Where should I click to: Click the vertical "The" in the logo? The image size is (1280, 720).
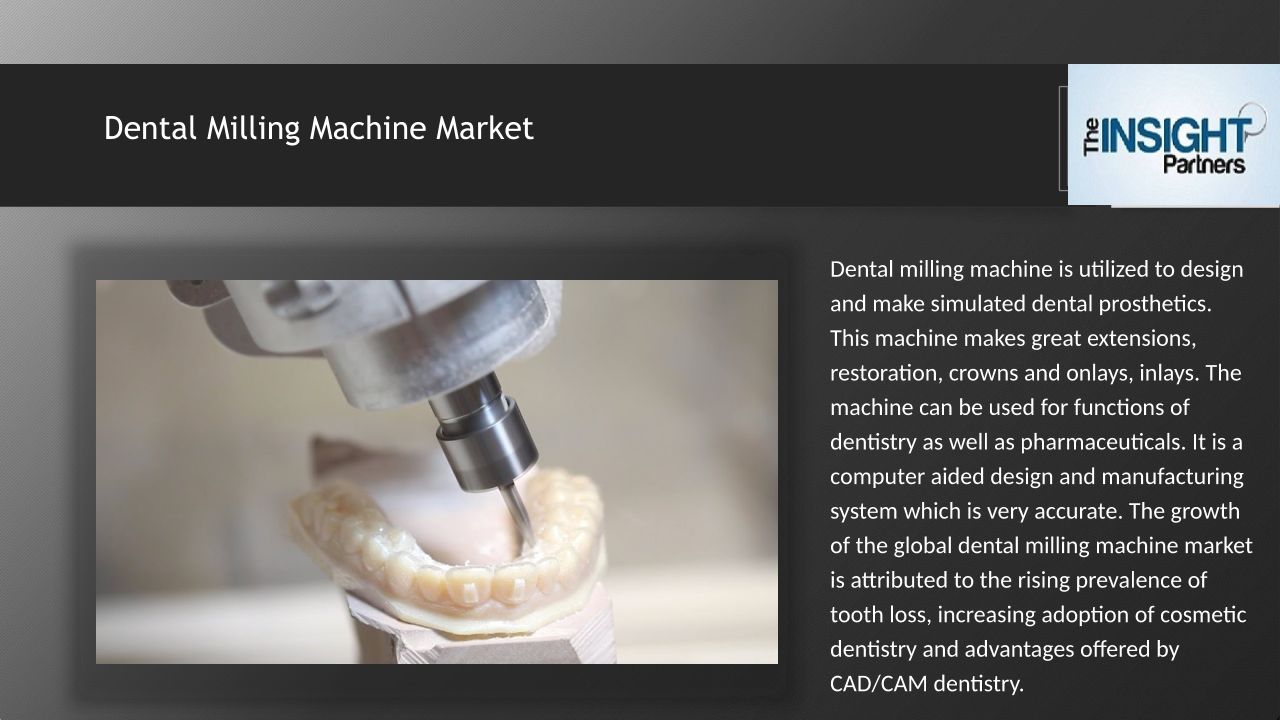click(1091, 136)
